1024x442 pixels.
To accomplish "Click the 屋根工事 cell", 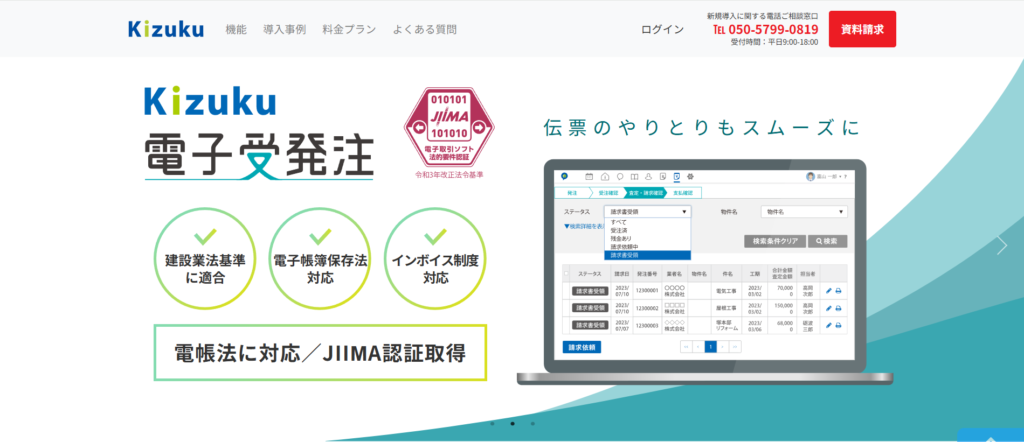I will pos(726,308).
